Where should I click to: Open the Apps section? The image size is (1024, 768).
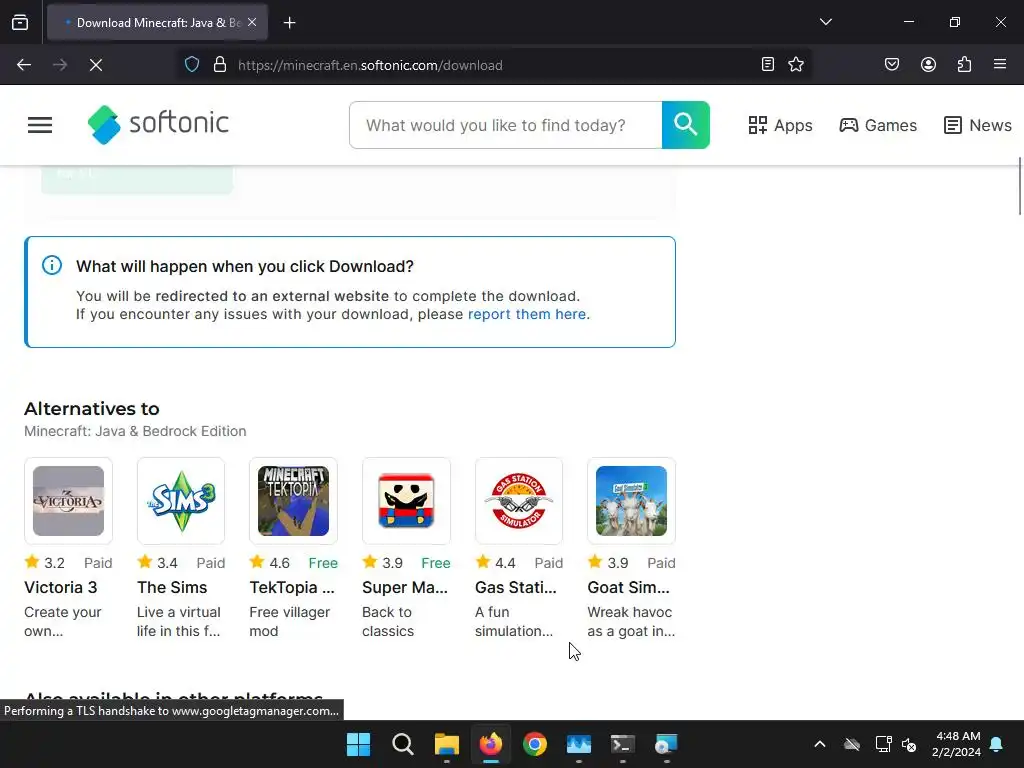[x=780, y=125]
